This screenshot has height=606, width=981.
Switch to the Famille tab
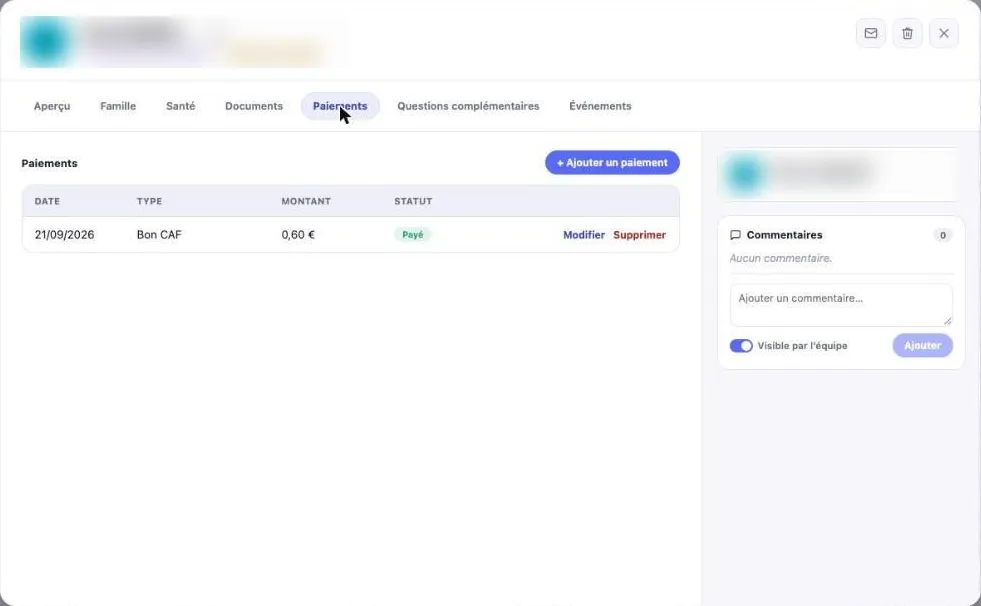click(118, 106)
